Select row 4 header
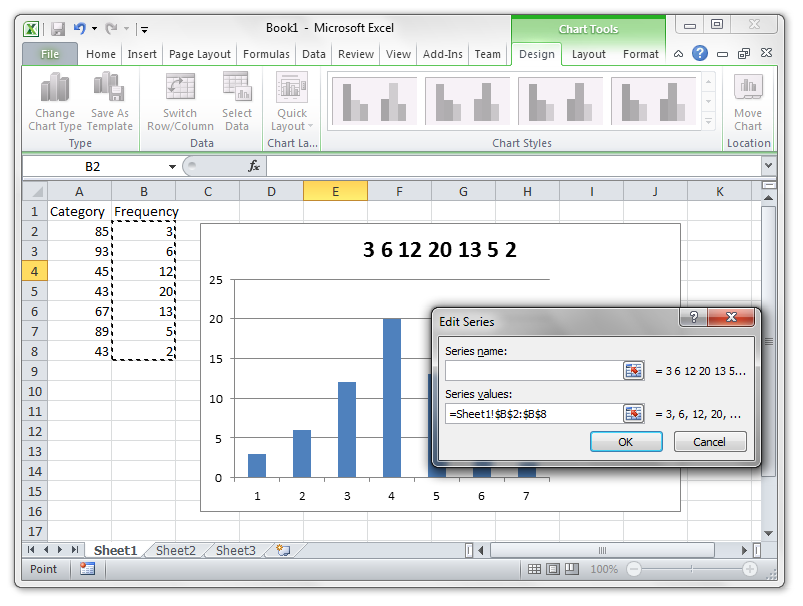Viewport: 803px width, 606px height. tap(35, 271)
